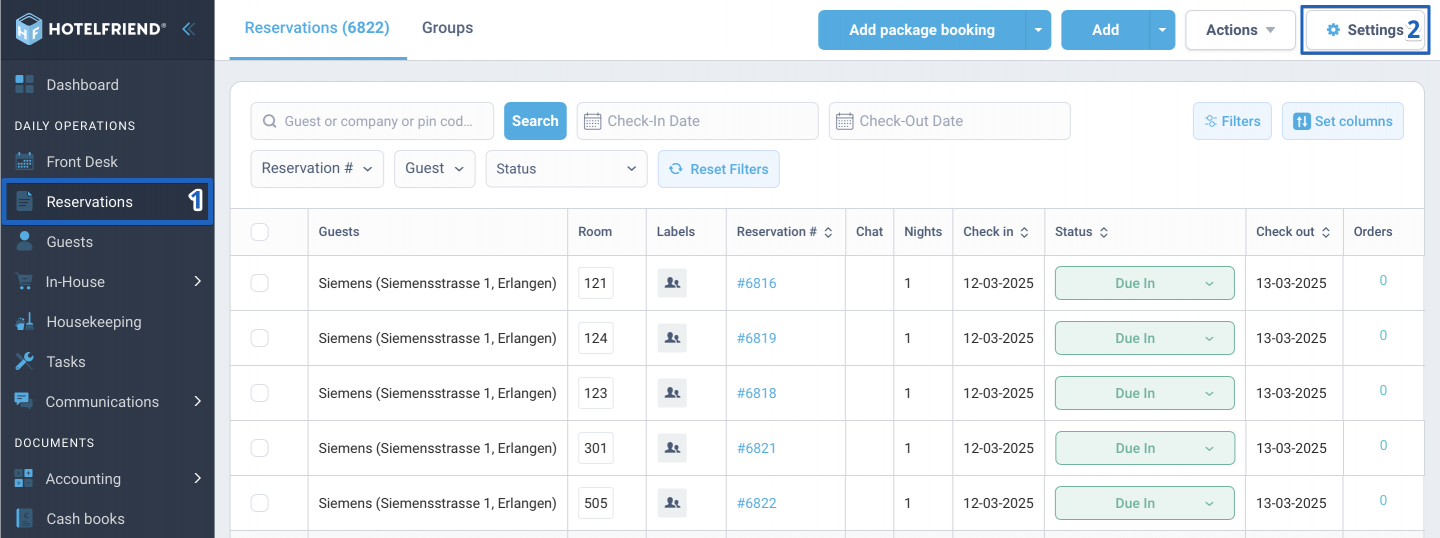The width and height of the screenshot is (1440, 538).
Task: Click the guest label icon for room 123
Action: point(672,393)
